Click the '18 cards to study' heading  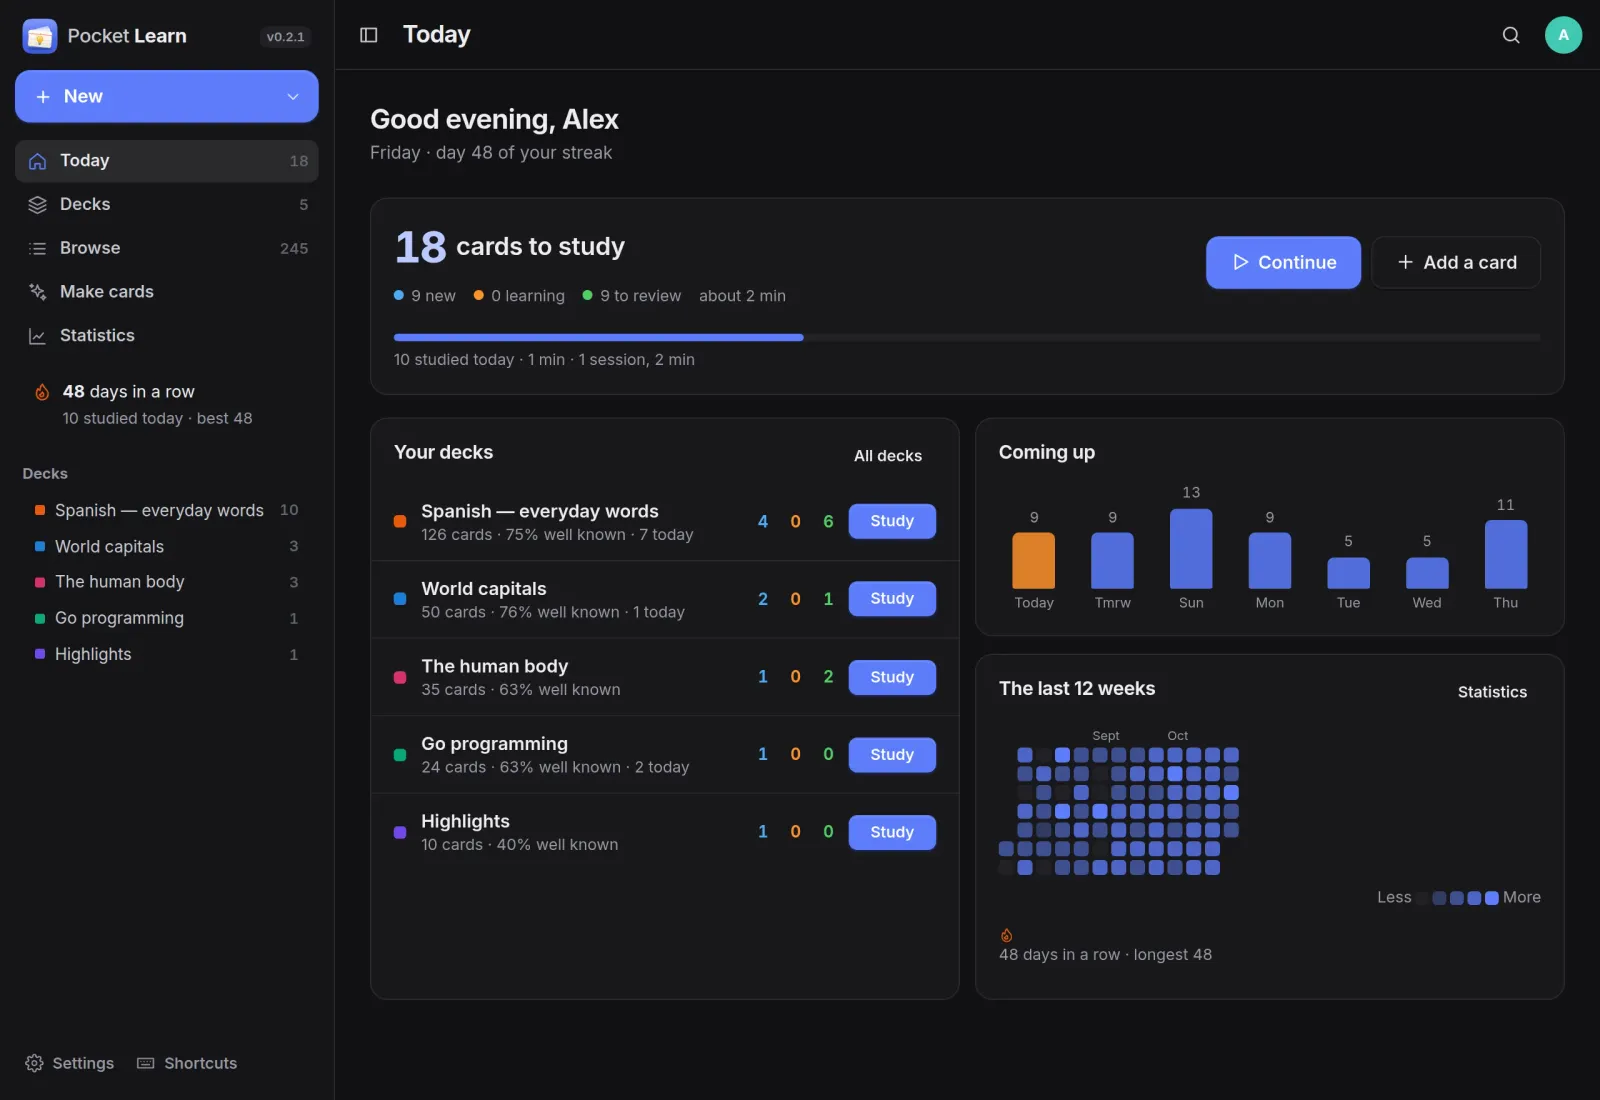click(510, 247)
